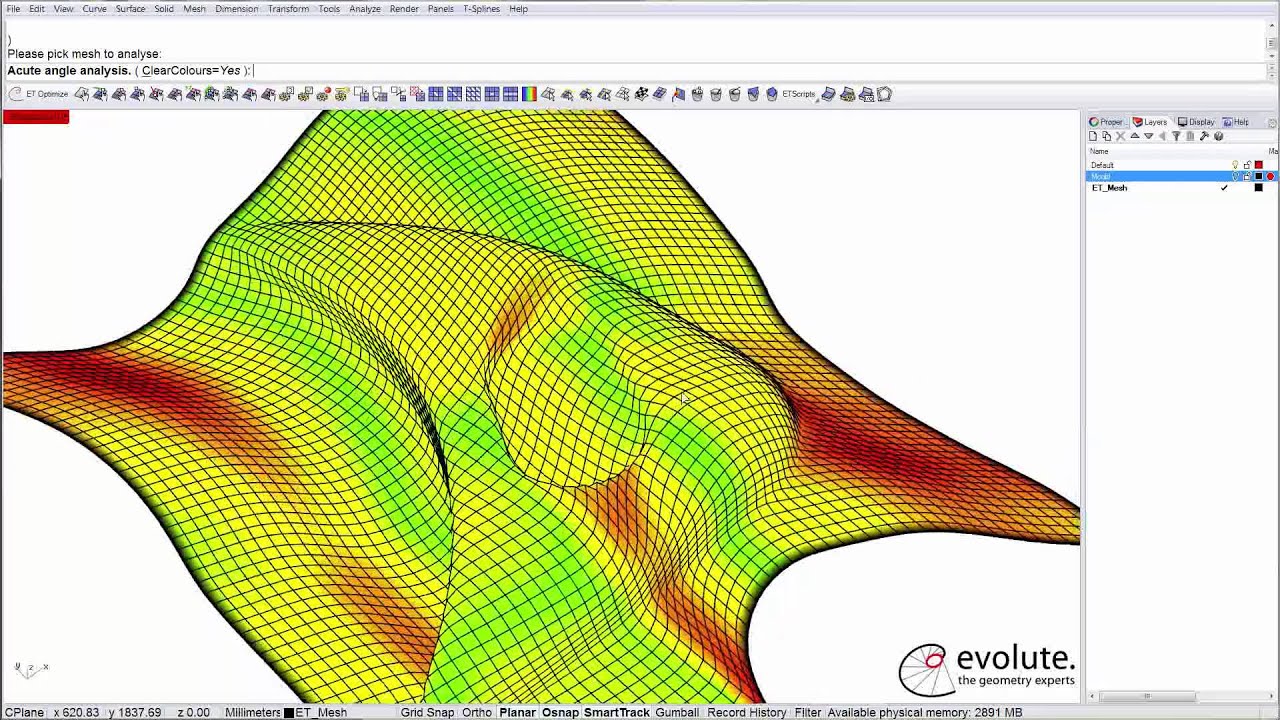Open the Transform menu
Viewport: 1280px width, 720px height.
click(288, 9)
